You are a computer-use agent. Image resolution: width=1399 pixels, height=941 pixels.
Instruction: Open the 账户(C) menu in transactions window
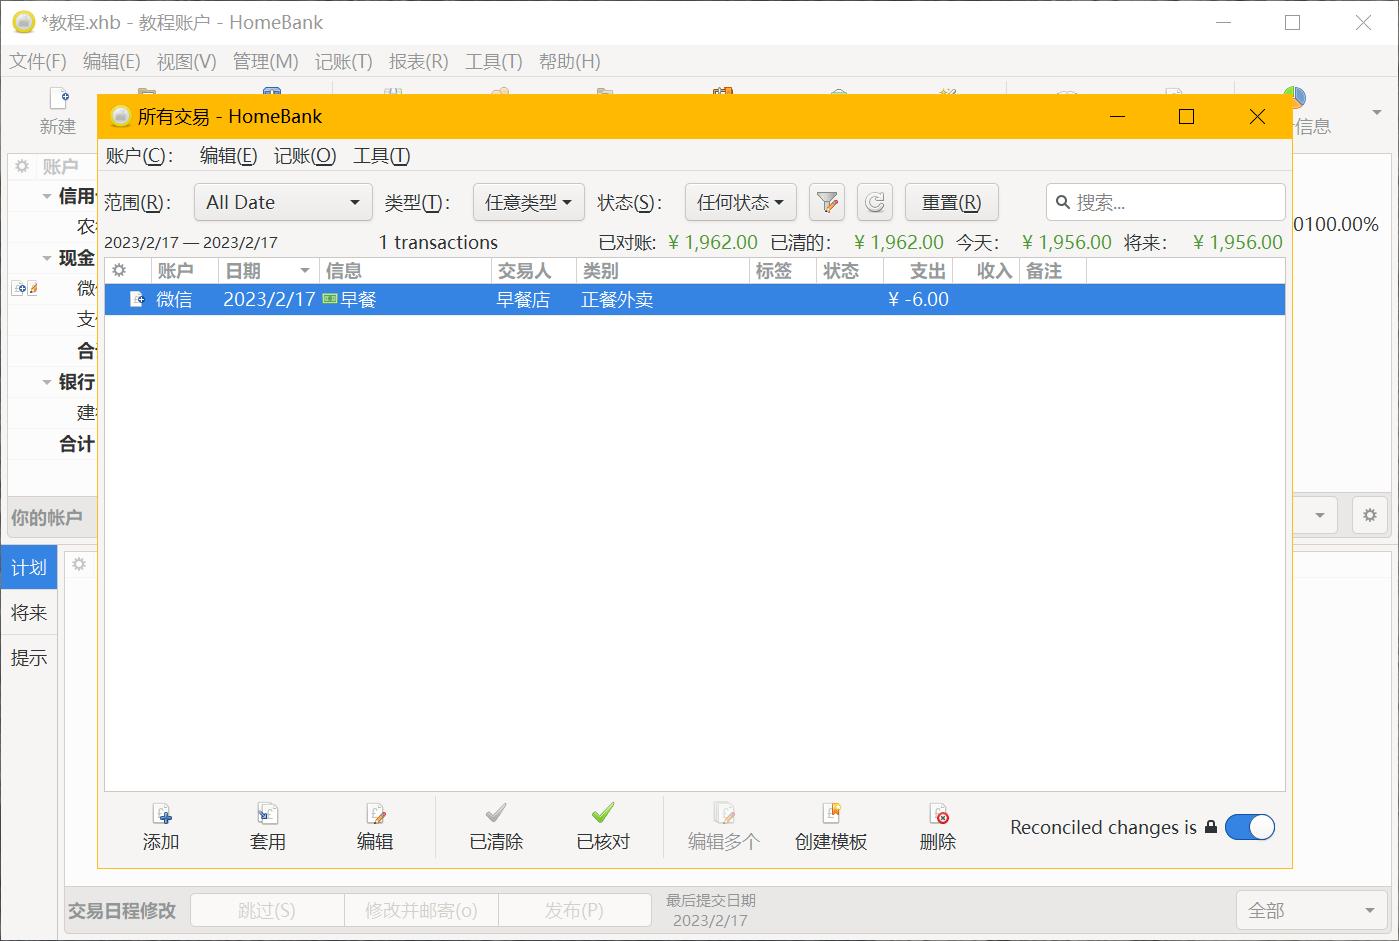coord(139,156)
